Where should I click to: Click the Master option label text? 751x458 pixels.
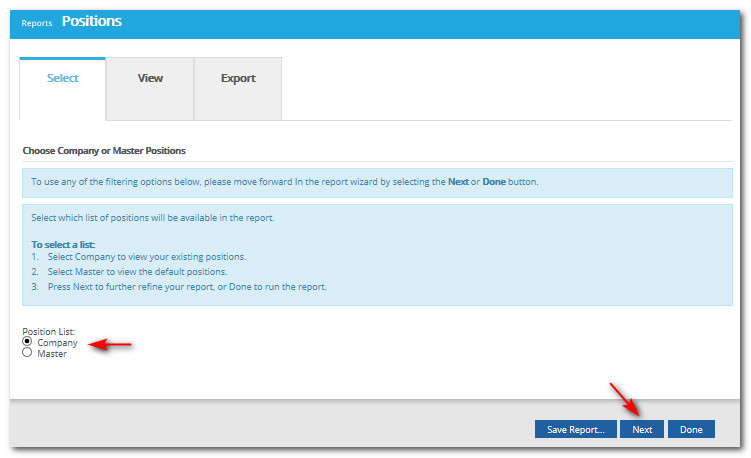[x=52, y=354]
